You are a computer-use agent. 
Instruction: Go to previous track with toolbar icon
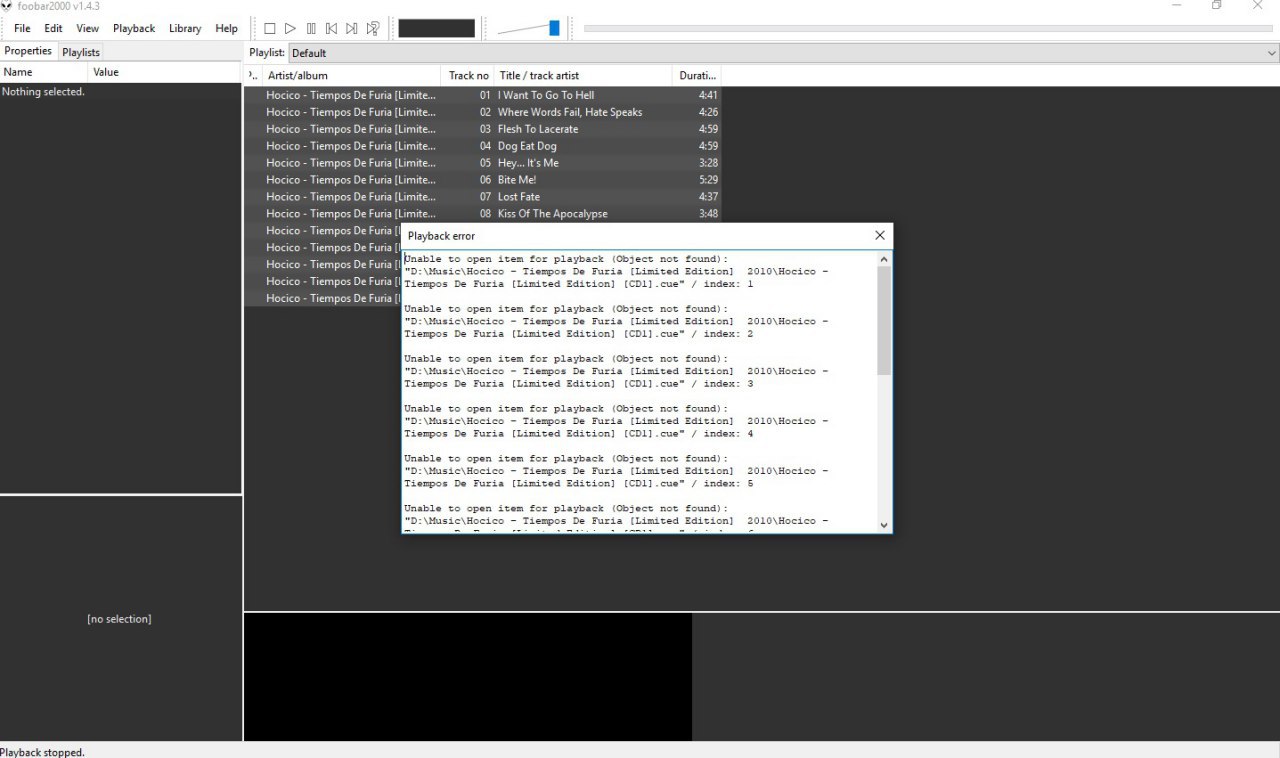(x=331, y=29)
